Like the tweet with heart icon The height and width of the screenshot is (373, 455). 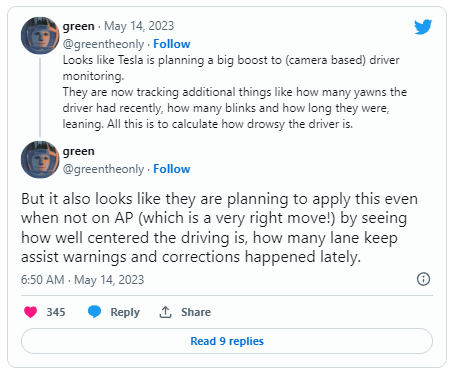click(x=31, y=312)
